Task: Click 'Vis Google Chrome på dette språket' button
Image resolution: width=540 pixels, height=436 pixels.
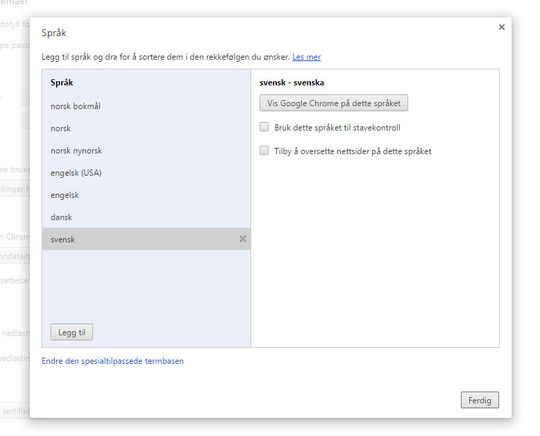Action: click(334, 103)
